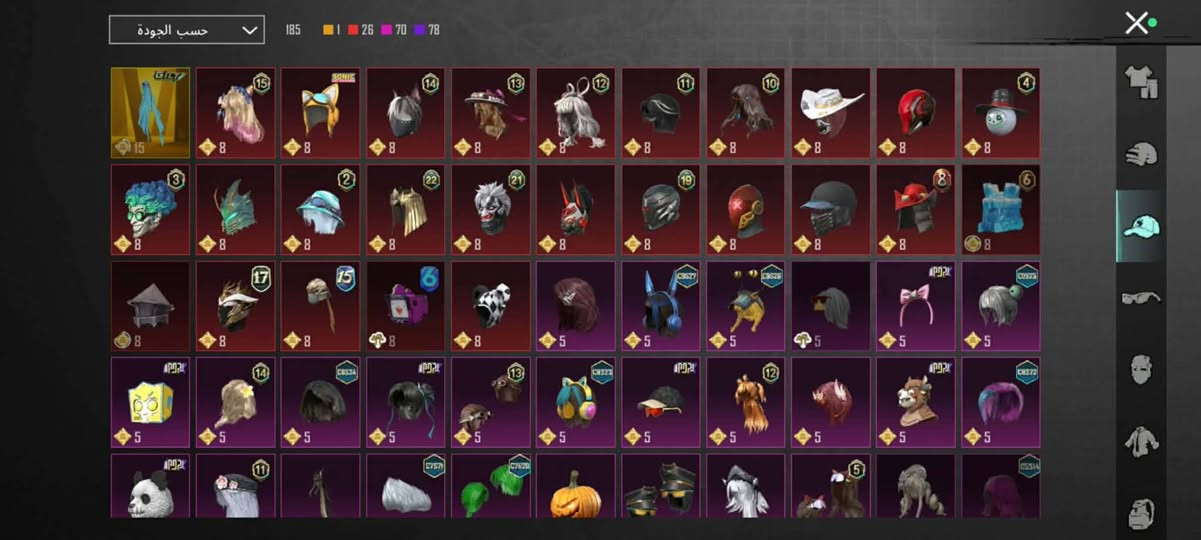Screen dimensions: 1201x540
Task: Select the cap headgear category tab
Action: (x=1140, y=226)
